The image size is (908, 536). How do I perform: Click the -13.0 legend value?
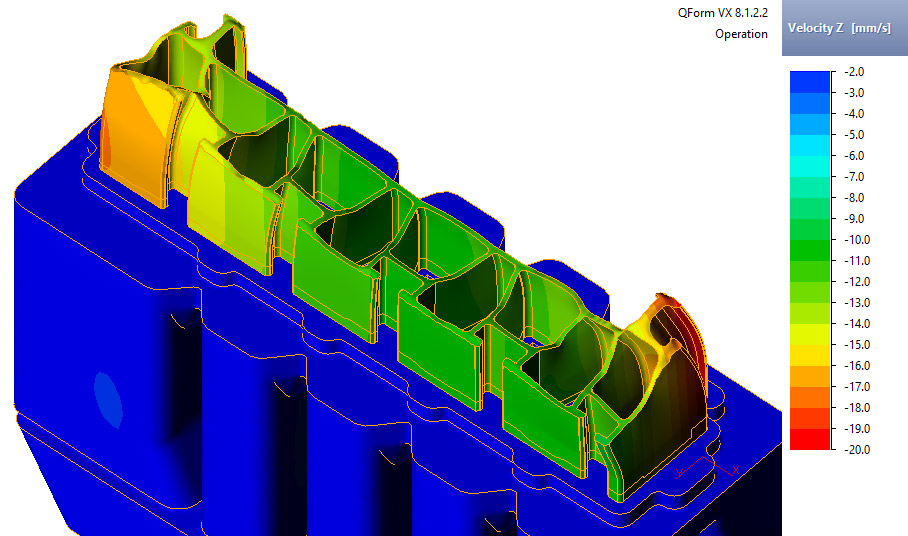(x=857, y=303)
